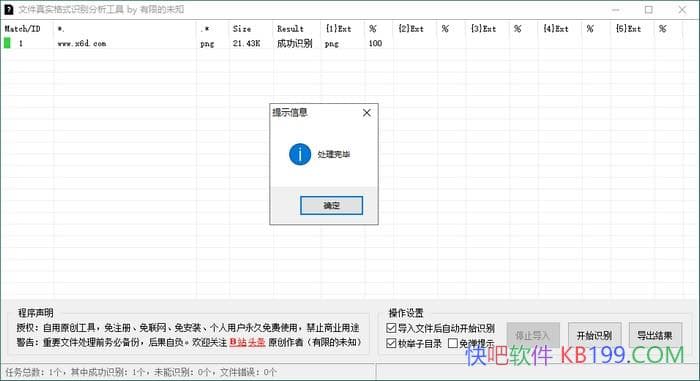
Task: Click the .* extension column header
Action: pos(205,29)
